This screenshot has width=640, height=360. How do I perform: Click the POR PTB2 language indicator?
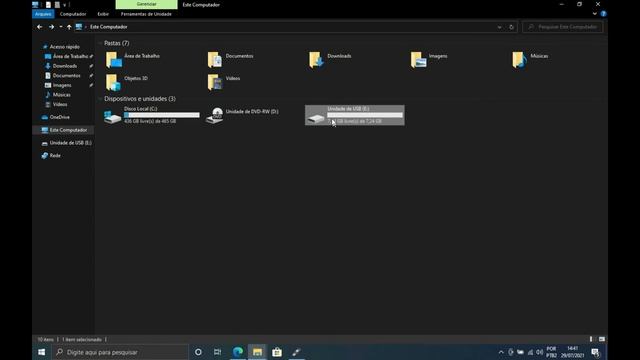(551, 352)
